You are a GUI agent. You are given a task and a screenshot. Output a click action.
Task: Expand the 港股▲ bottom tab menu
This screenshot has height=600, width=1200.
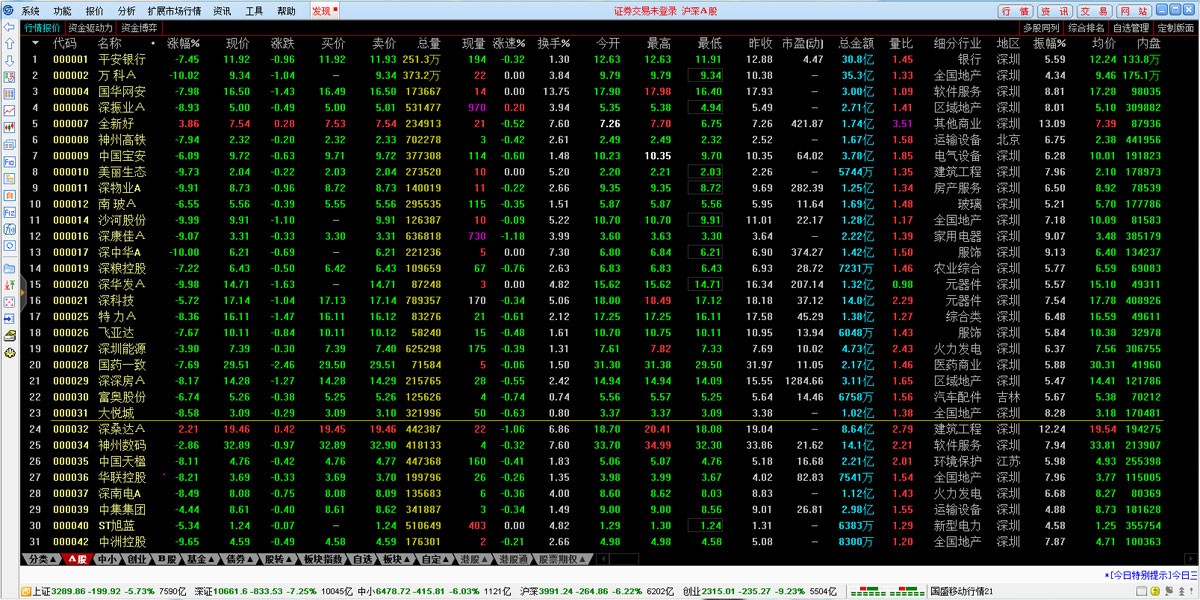click(x=474, y=559)
